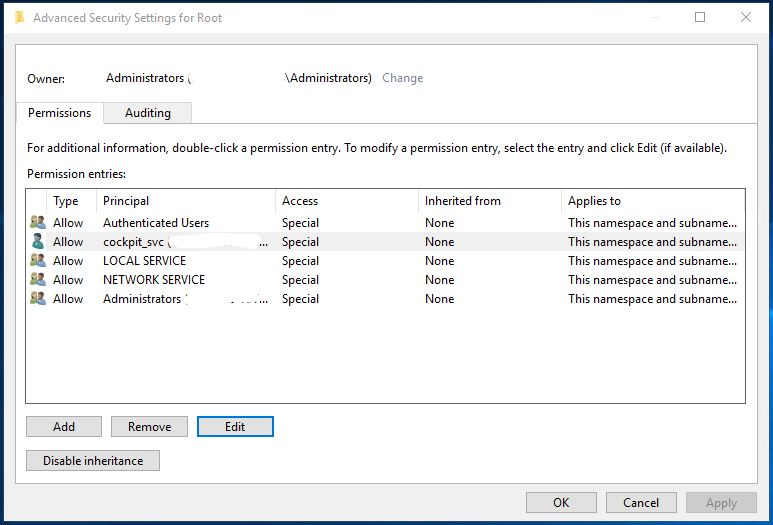Select the cockpit_svc principal entry
This screenshot has width=773, height=525.
click(x=185, y=242)
